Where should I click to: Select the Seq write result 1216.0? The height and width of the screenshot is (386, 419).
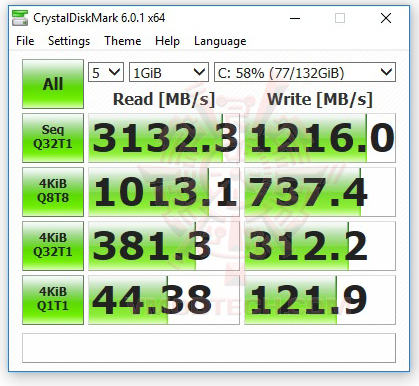click(x=320, y=138)
